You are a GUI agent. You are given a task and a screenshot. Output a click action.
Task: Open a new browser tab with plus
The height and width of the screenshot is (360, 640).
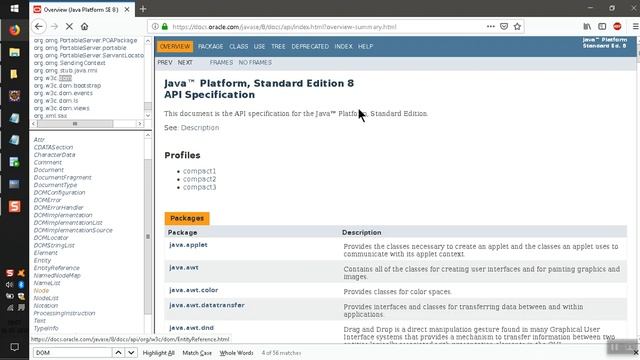[143, 9]
